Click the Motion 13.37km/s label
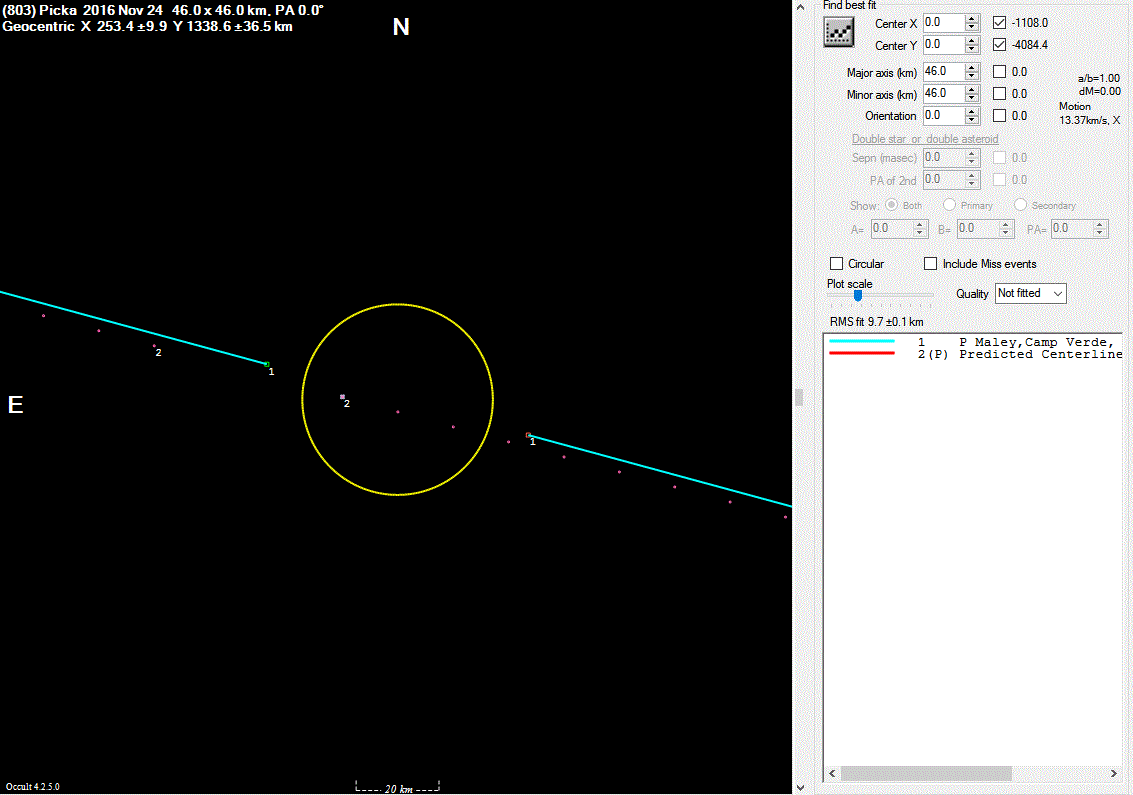The width and height of the screenshot is (1133, 795). [1090, 113]
